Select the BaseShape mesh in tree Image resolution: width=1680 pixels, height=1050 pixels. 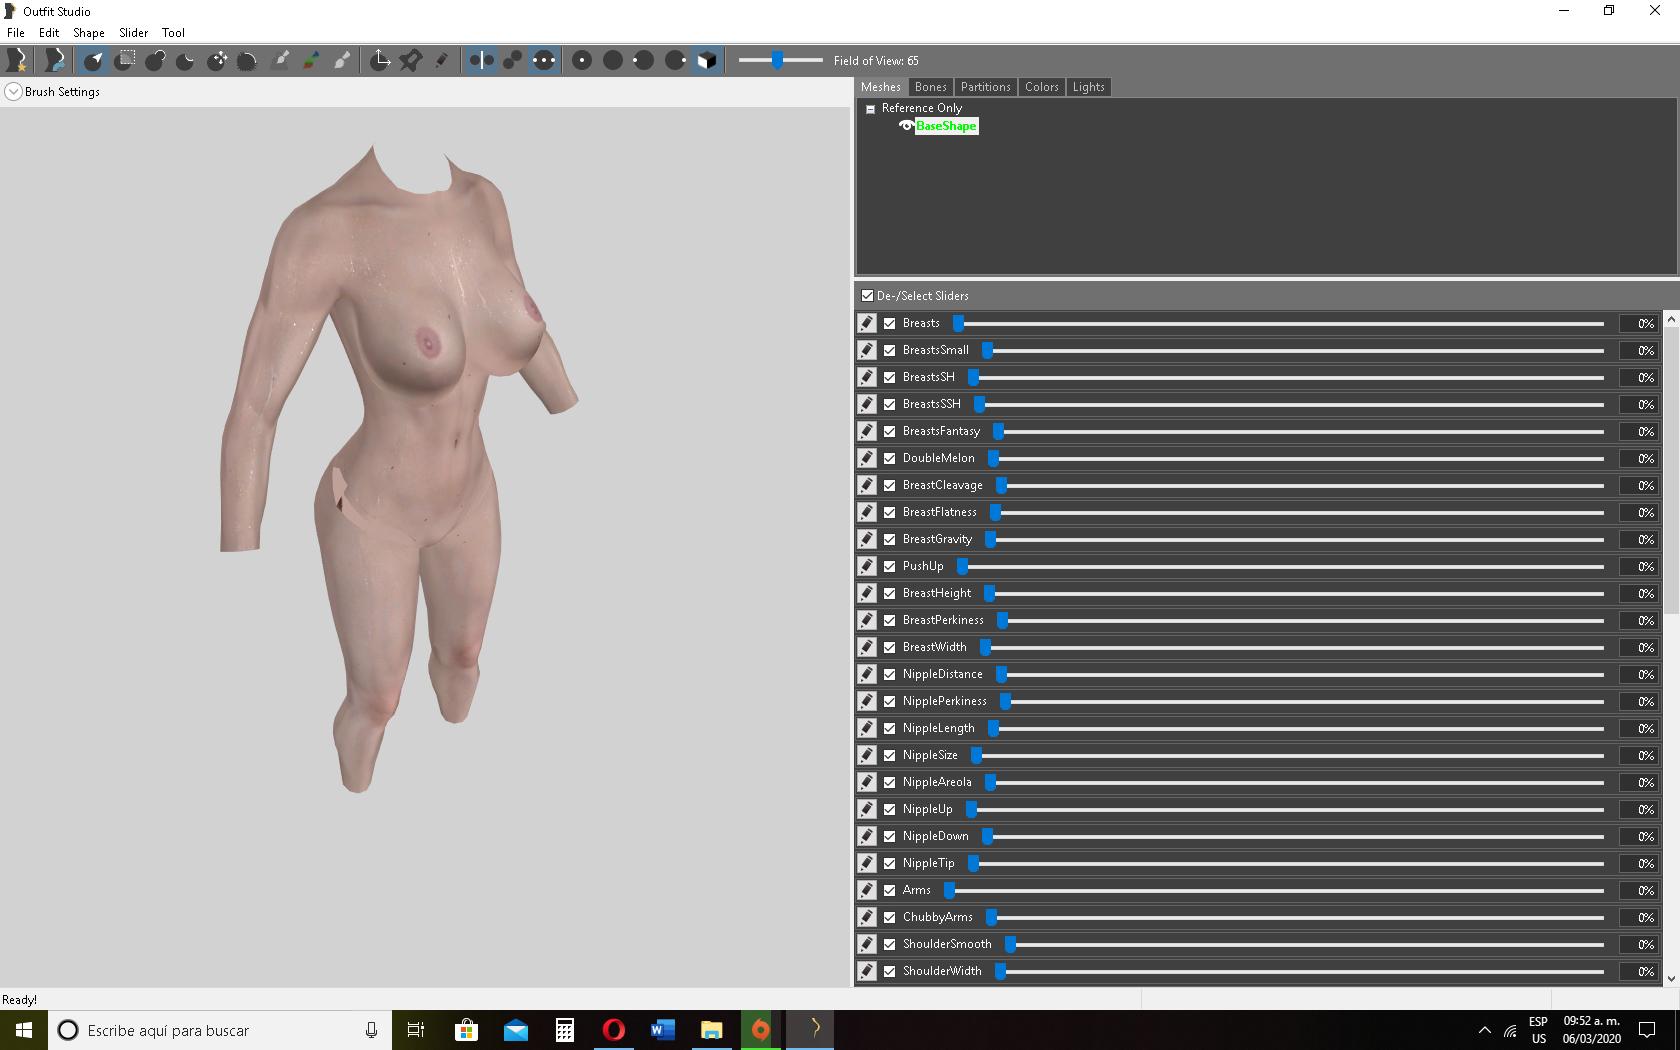pos(946,126)
